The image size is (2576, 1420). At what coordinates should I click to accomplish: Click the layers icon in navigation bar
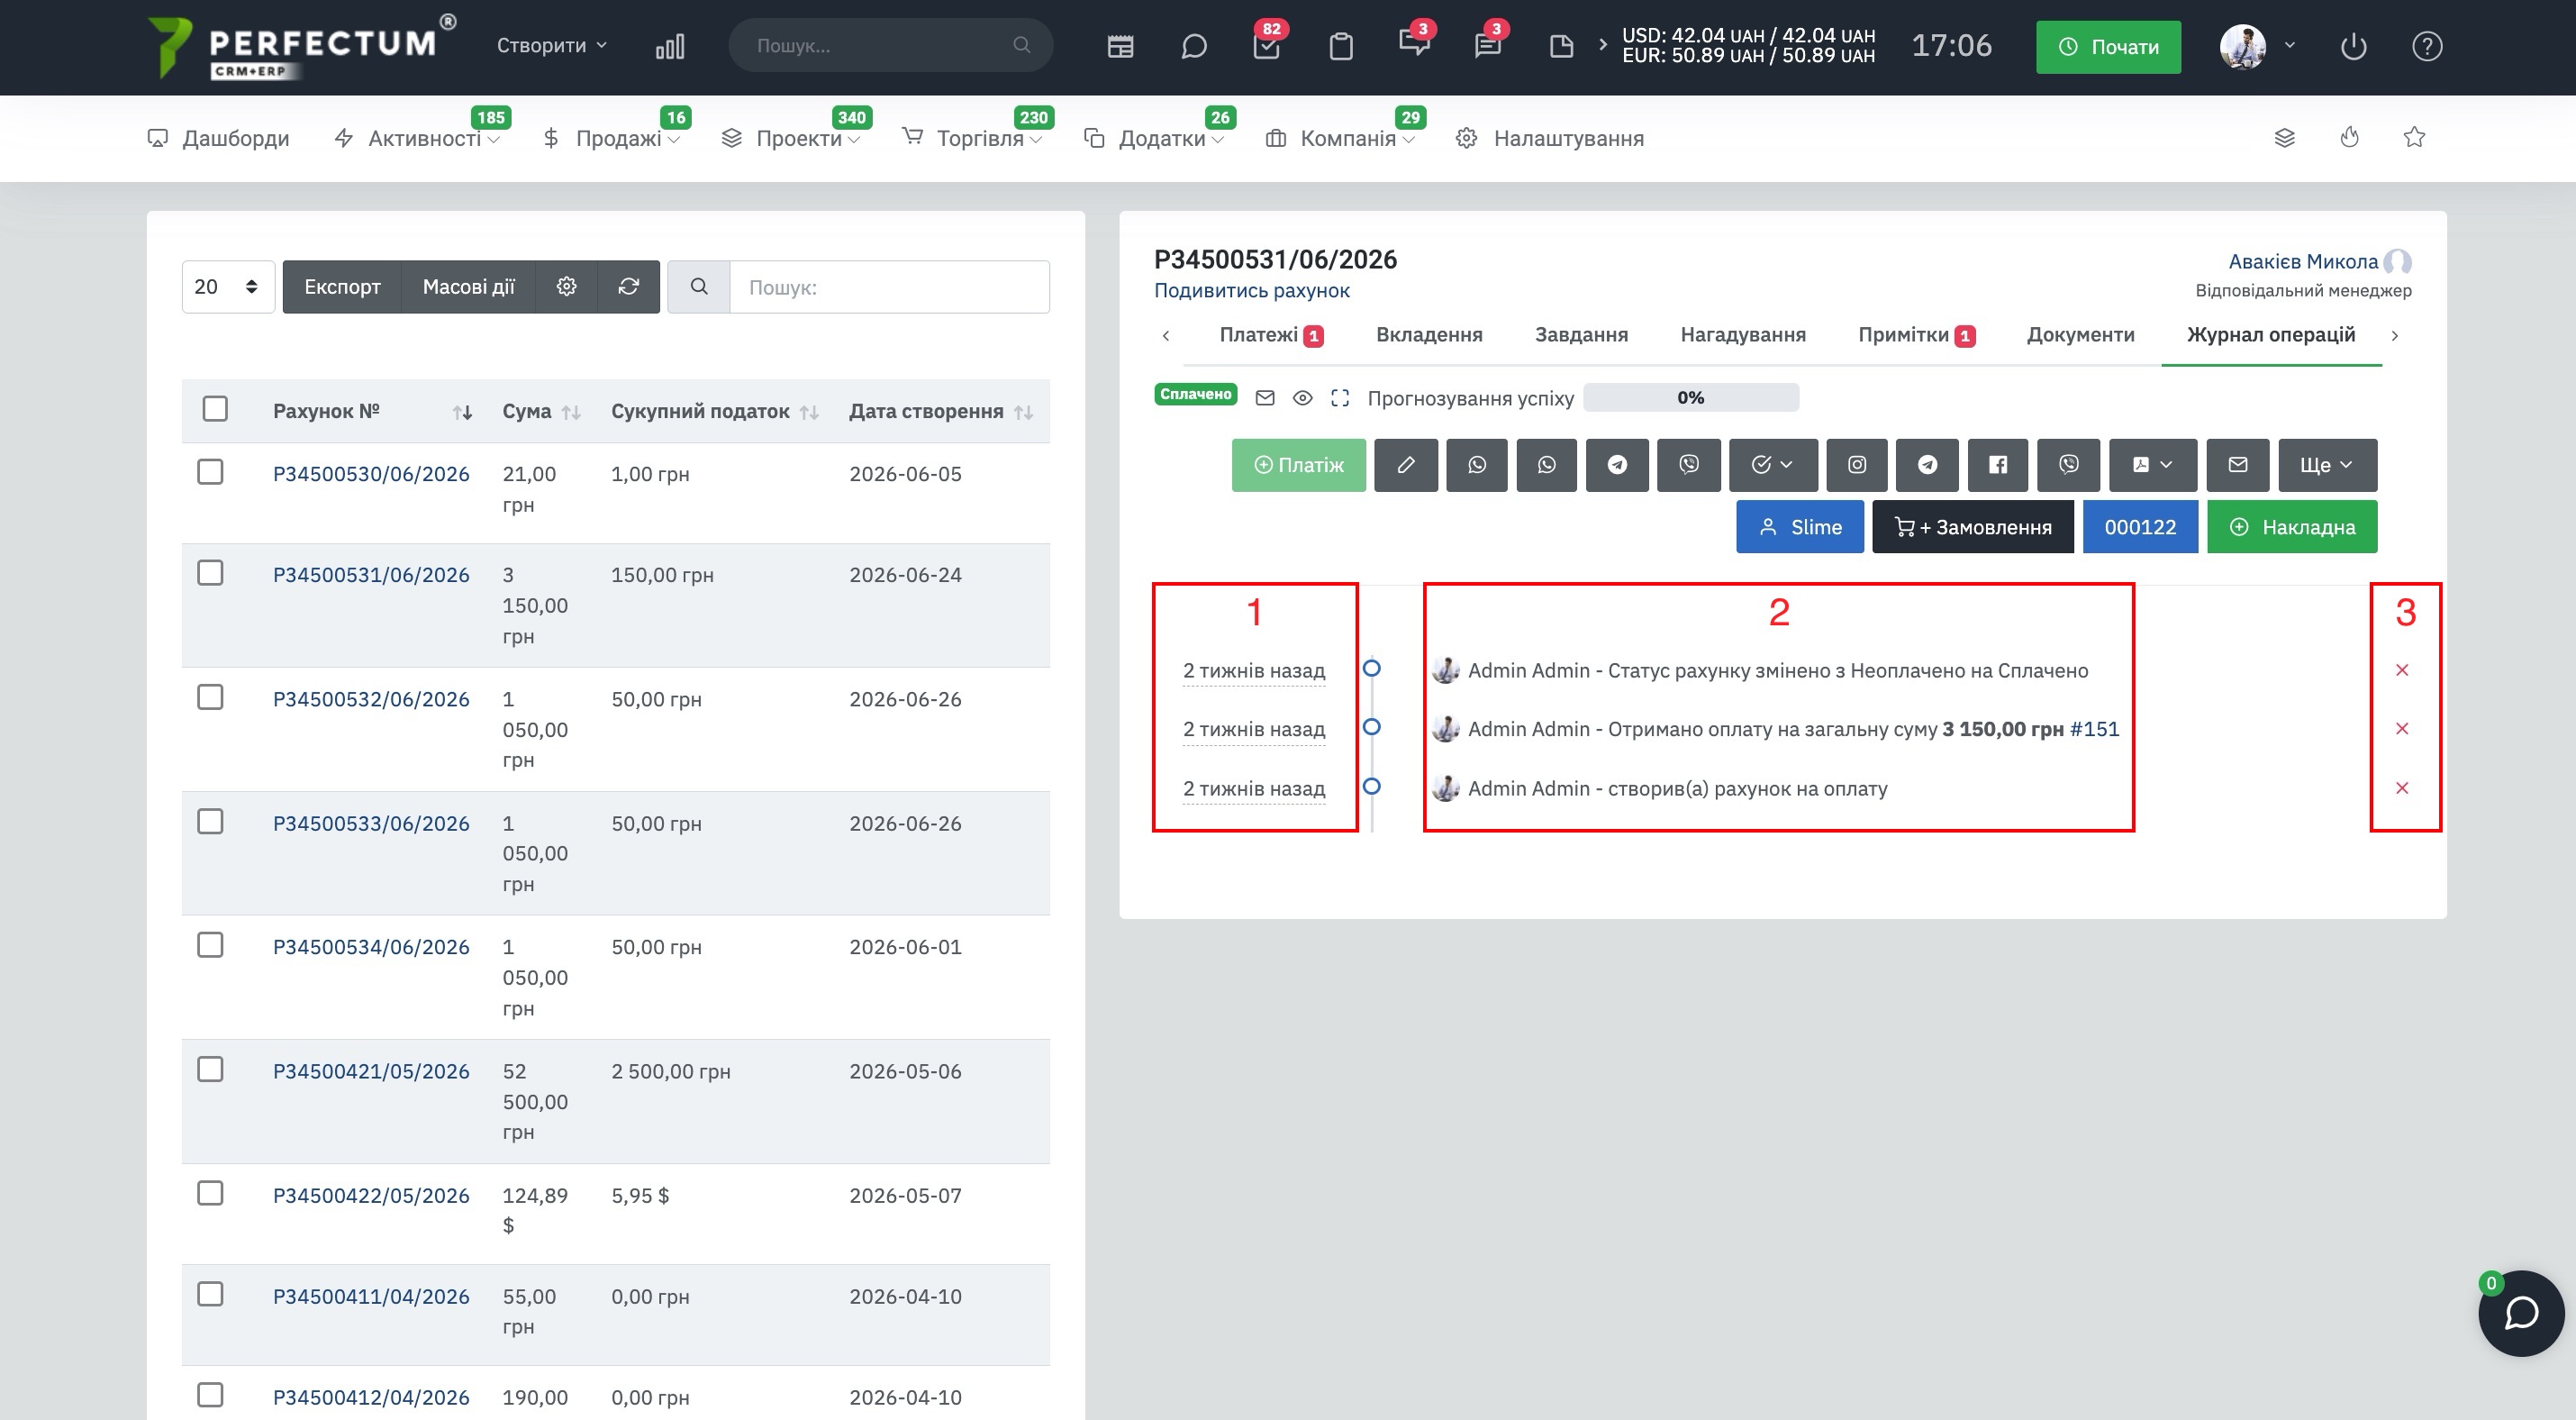point(2284,138)
